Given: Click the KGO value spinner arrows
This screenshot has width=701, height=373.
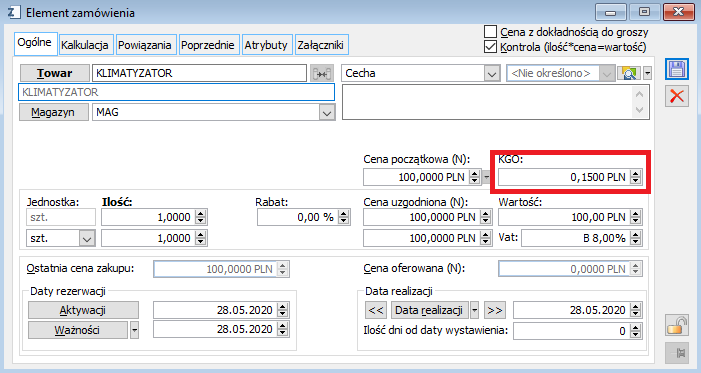Looking at the screenshot, I should tap(635, 177).
